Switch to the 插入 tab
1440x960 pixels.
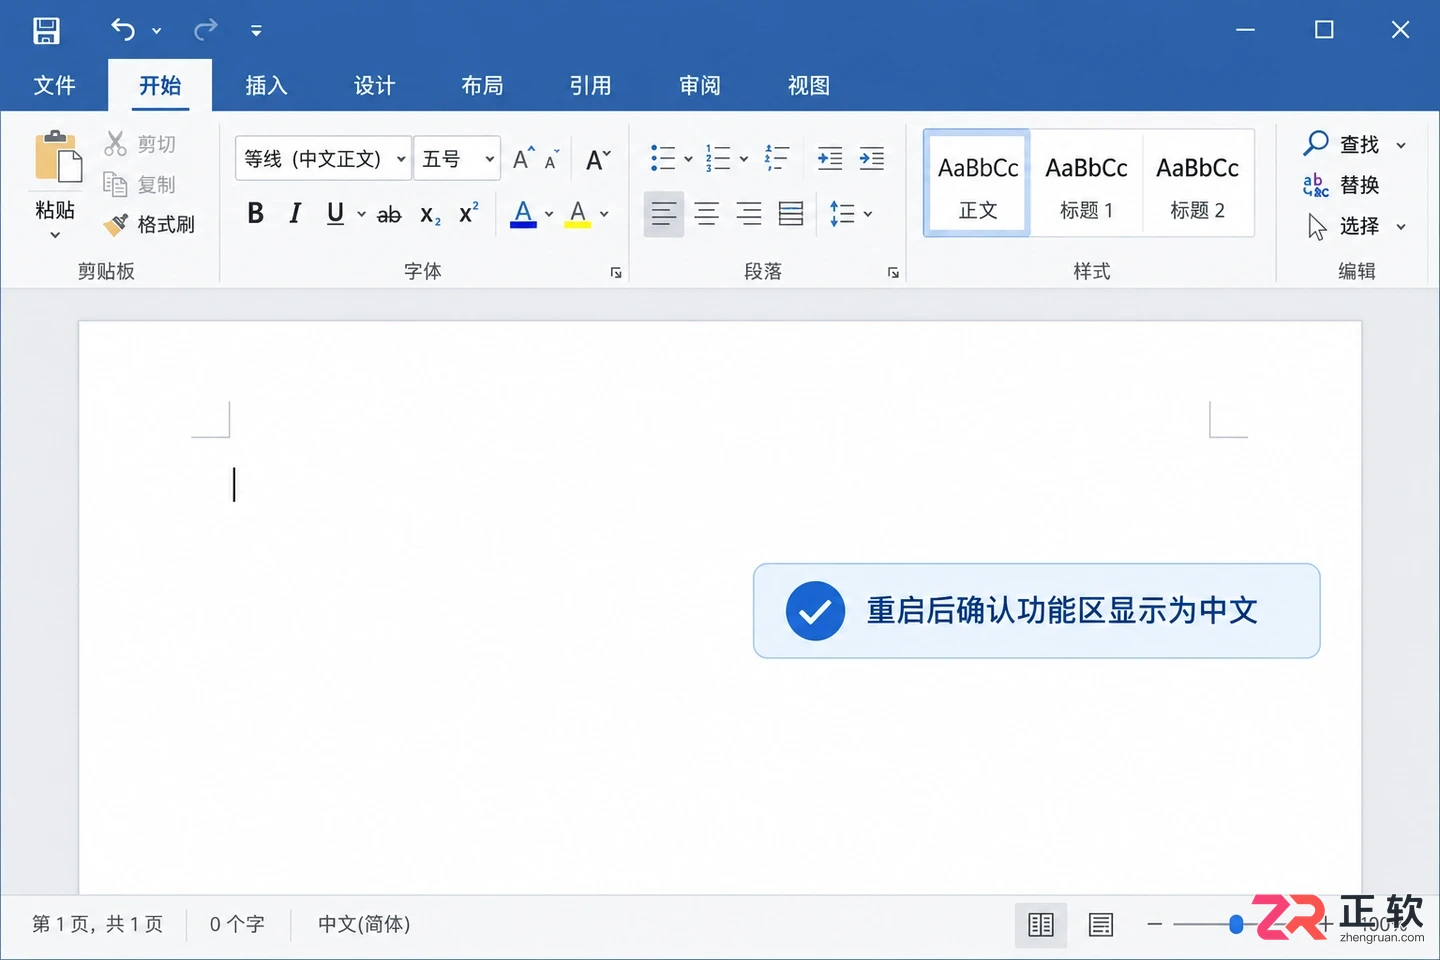click(x=266, y=85)
